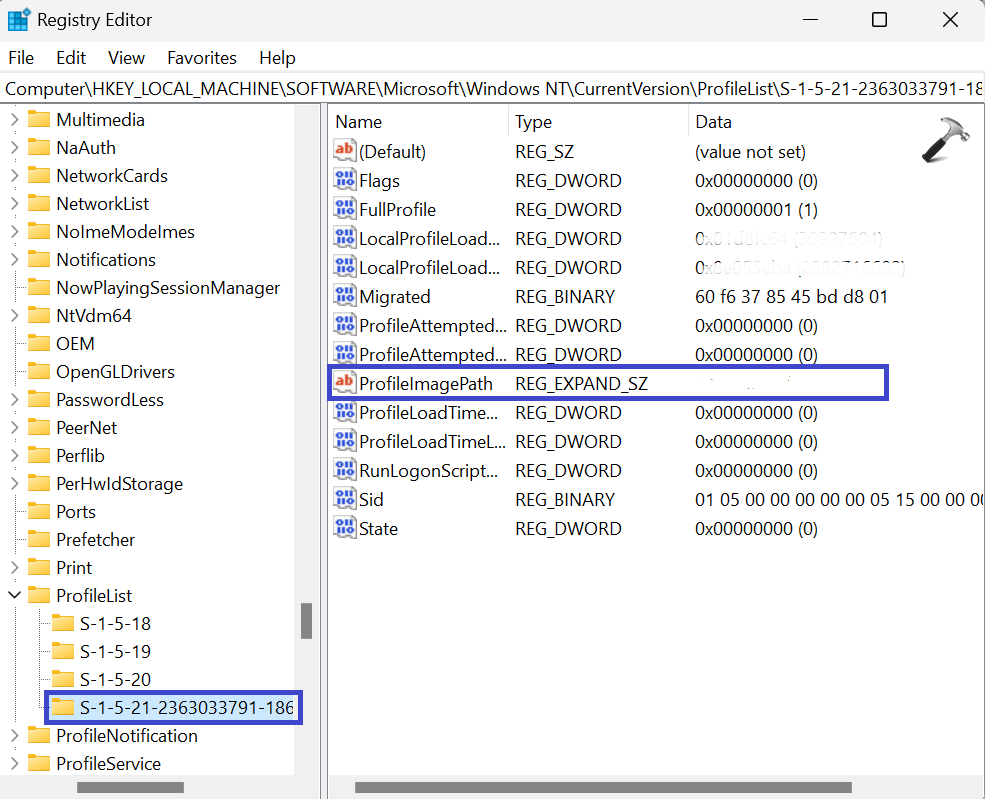985x799 pixels.
Task: Click the registry path address bar
Action: point(400,88)
